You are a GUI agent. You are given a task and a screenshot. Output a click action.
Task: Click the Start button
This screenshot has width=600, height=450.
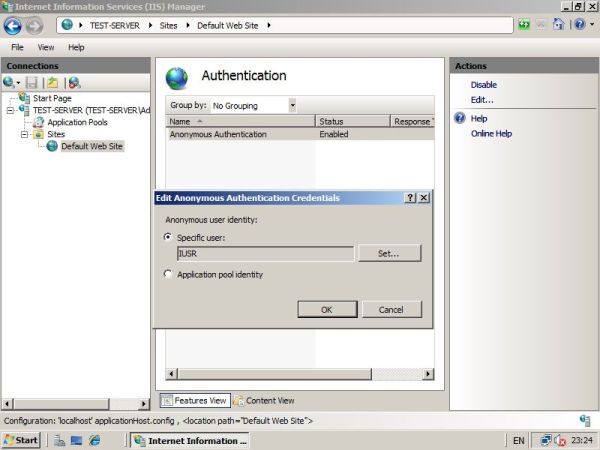(x=21, y=440)
